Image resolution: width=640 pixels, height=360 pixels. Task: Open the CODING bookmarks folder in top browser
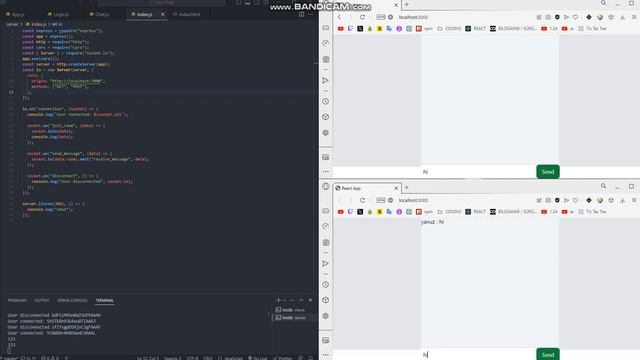pos(449,29)
